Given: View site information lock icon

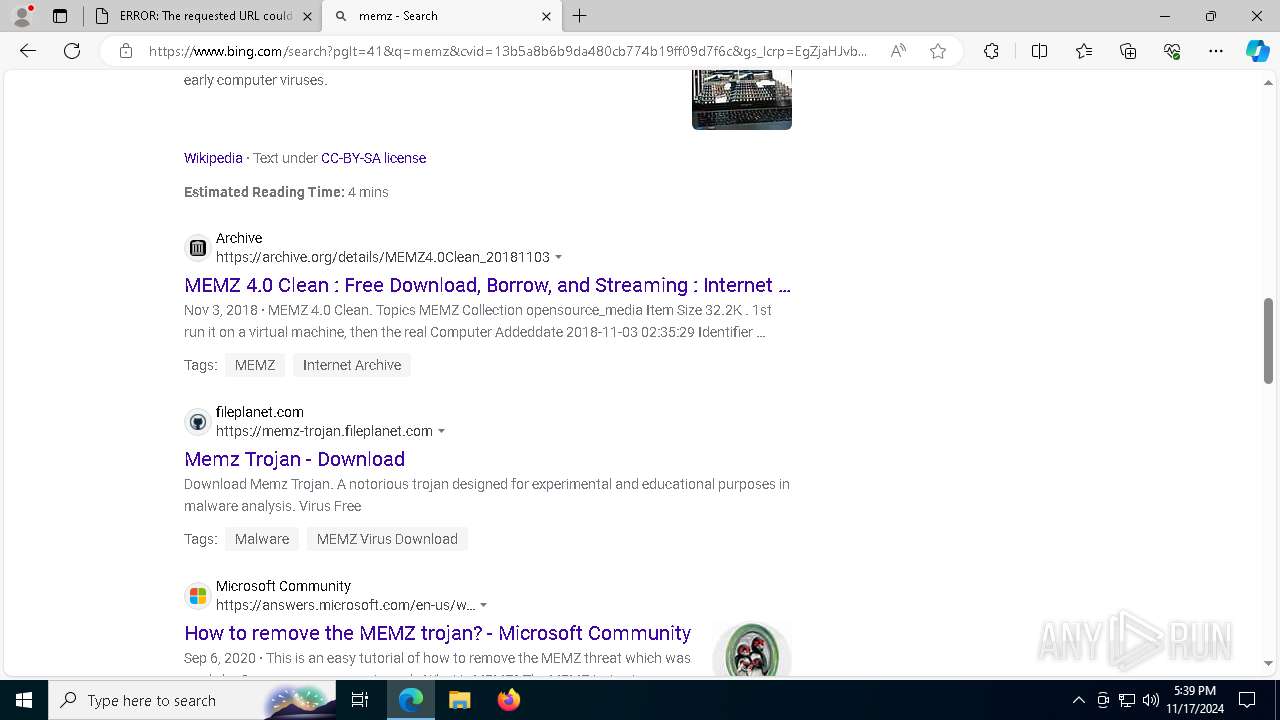Looking at the screenshot, I should [x=125, y=51].
